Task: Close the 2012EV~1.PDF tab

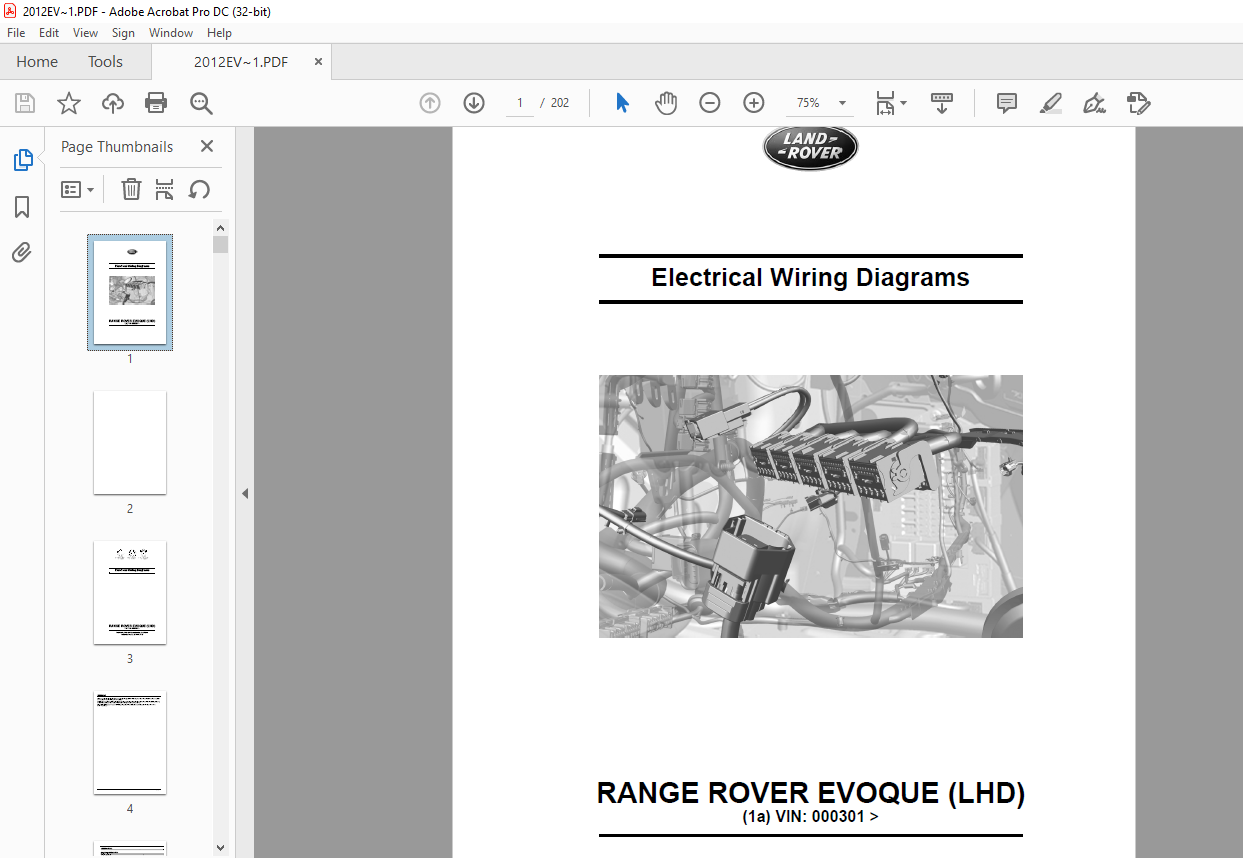Action: pyautogui.click(x=318, y=62)
